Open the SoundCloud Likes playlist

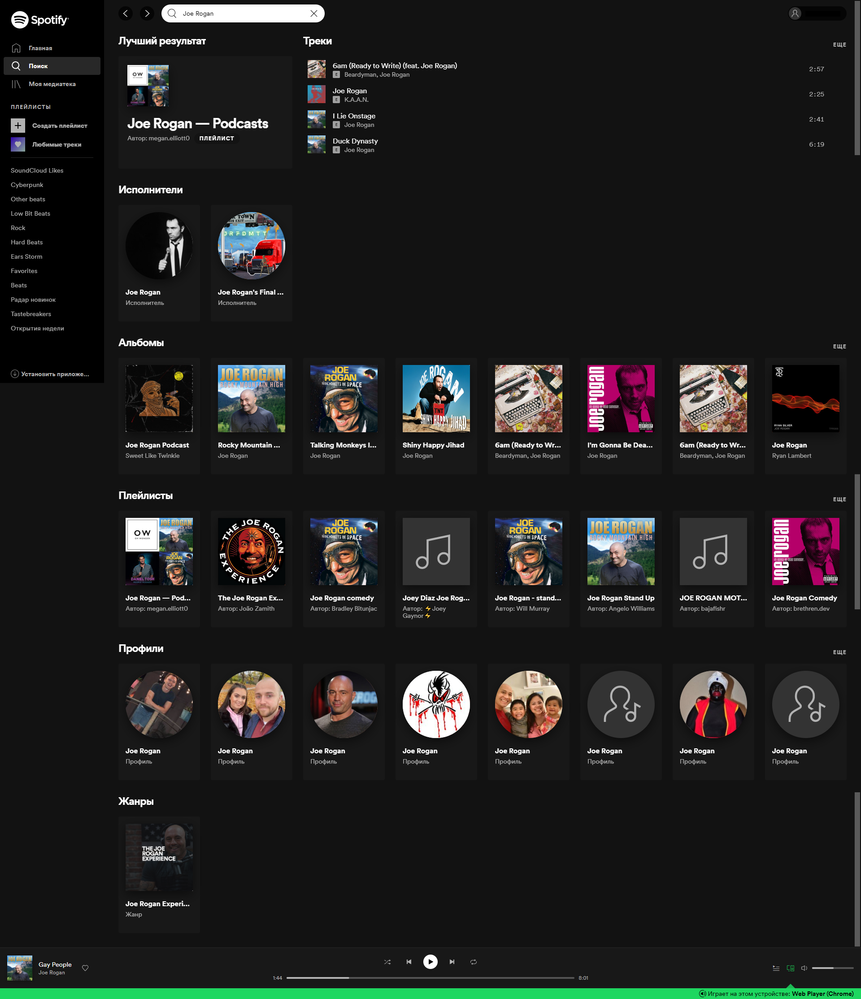point(37,171)
